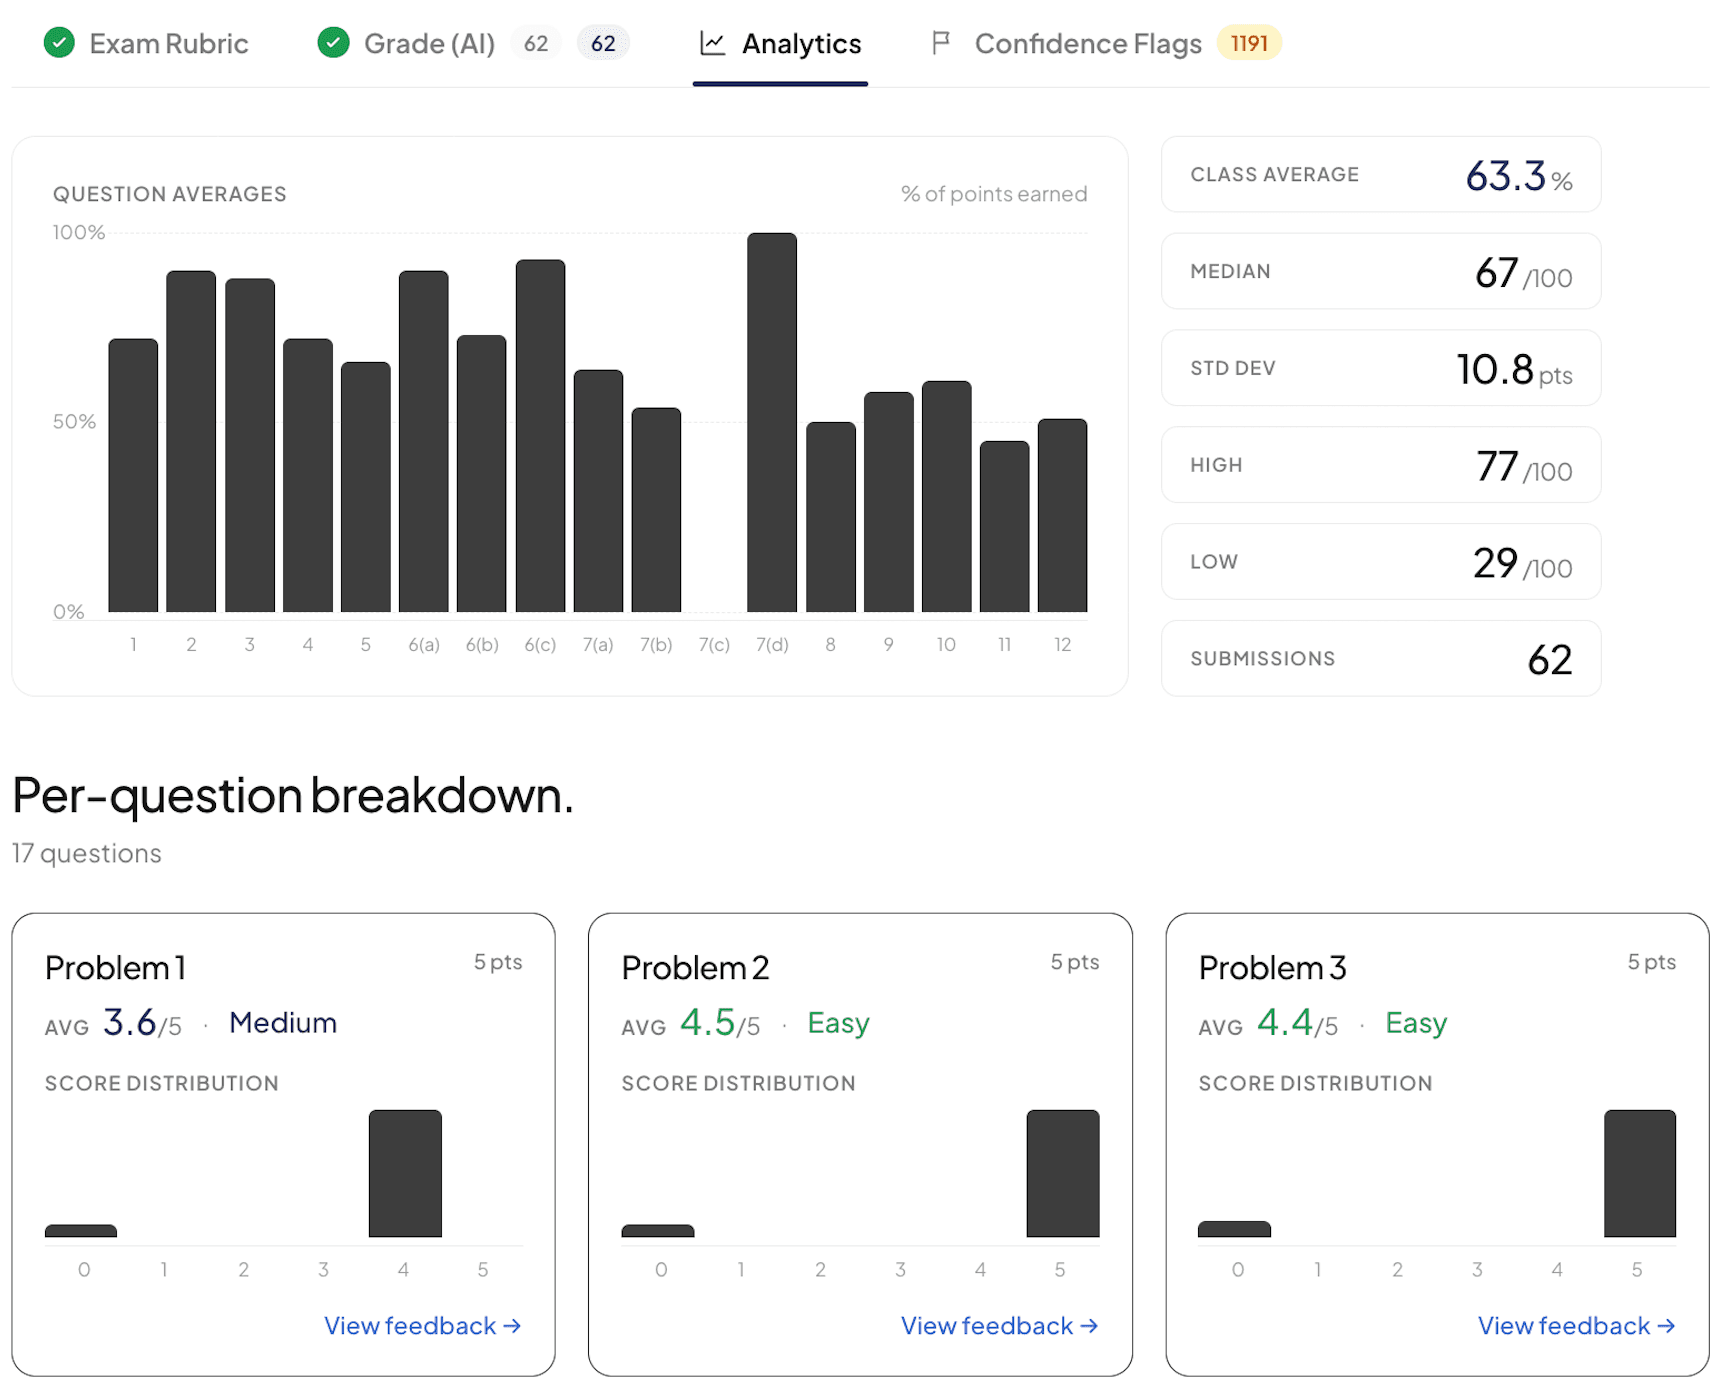Viewport: 1726px width, 1388px height.
Task: Click the Class Average stat card
Action: [1381, 175]
